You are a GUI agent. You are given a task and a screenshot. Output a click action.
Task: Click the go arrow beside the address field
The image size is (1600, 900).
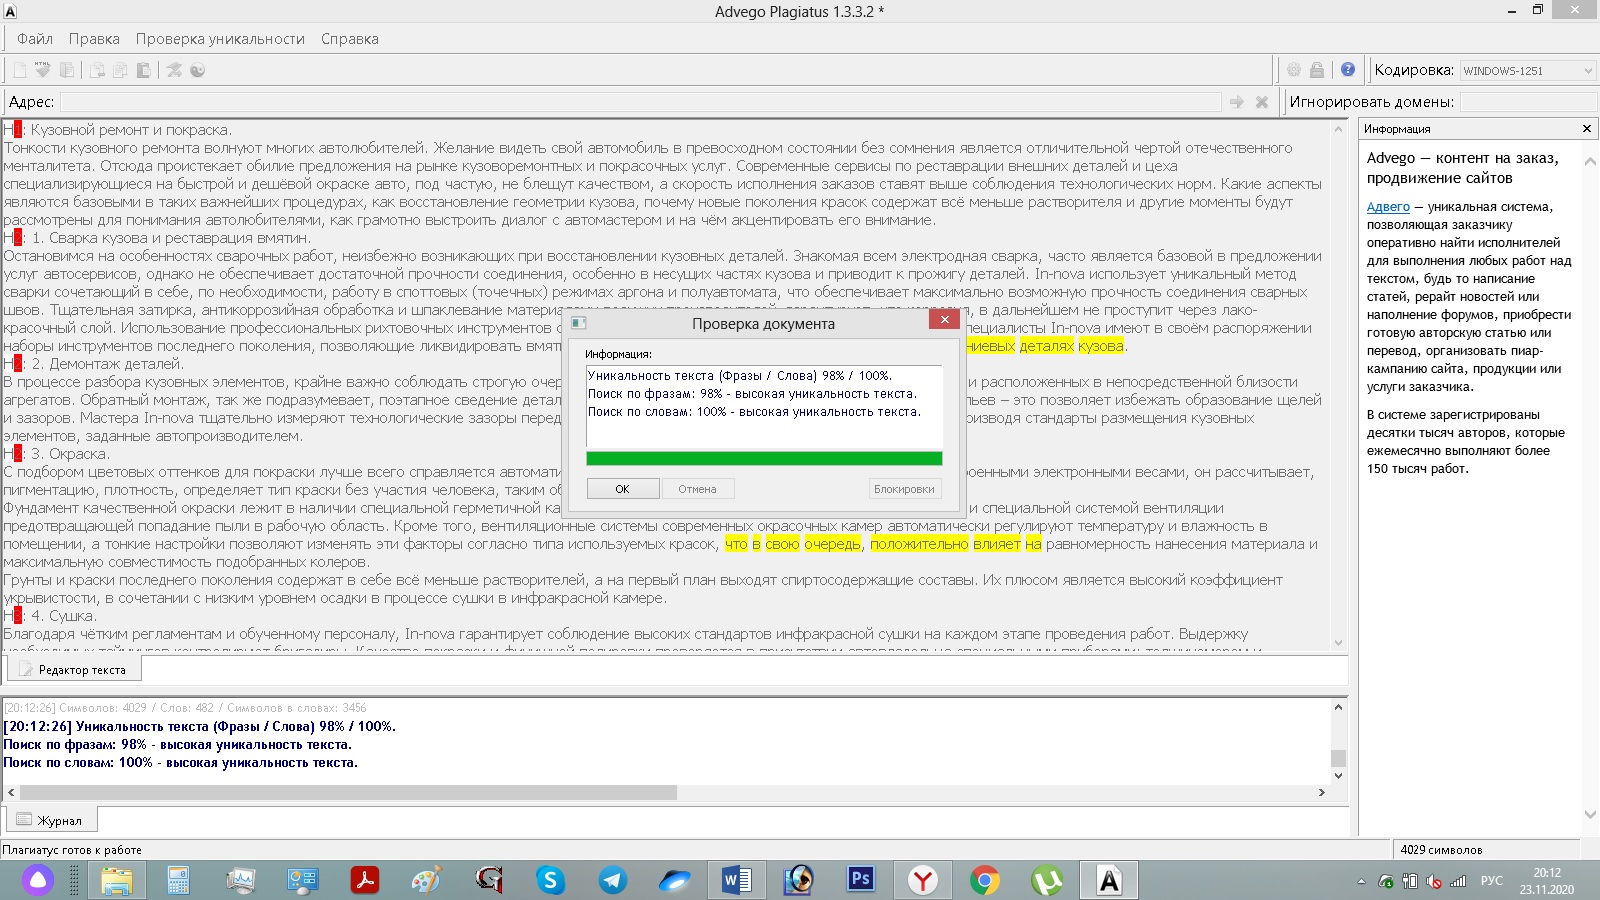(1237, 102)
